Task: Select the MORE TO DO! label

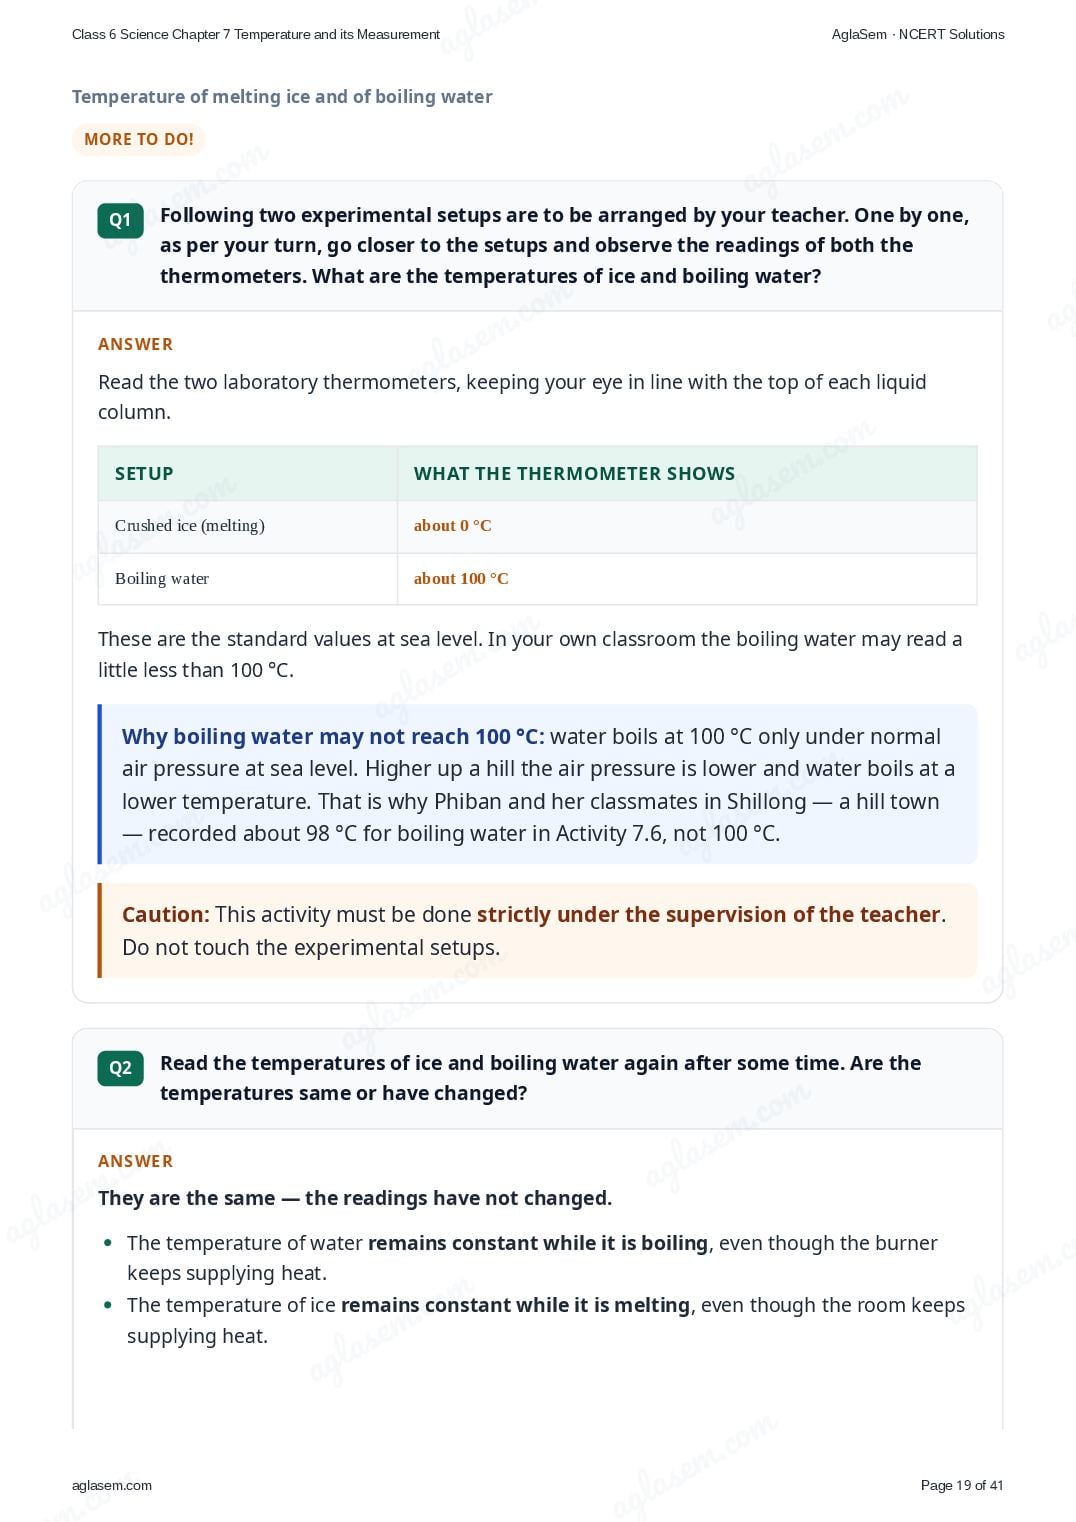Action: pos(139,139)
